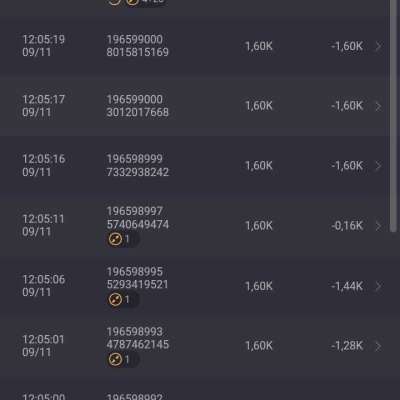Select round ID ending in 4787462145

[x=137, y=338]
